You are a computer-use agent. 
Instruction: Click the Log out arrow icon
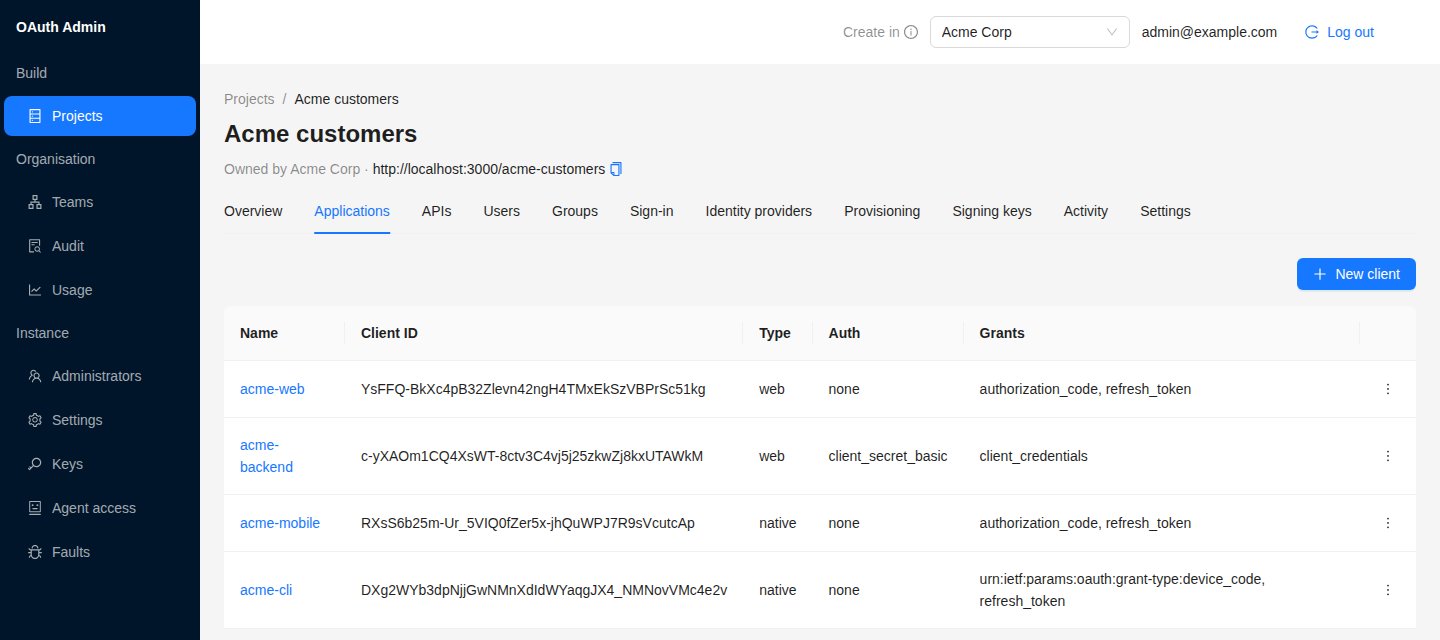(x=1312, y=32)
